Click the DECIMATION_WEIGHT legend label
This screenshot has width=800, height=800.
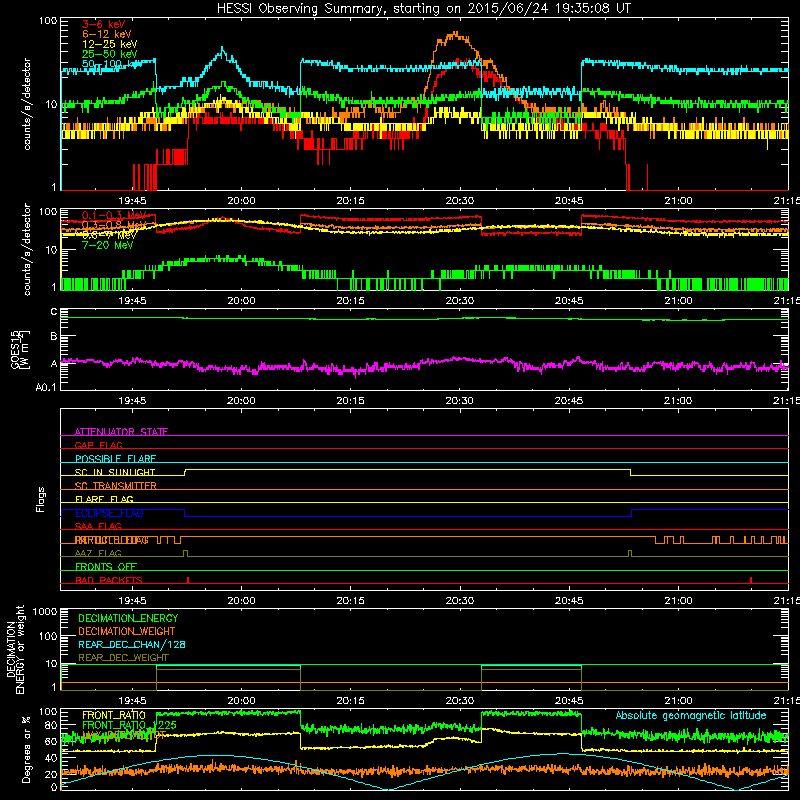[x=127, y=632]
